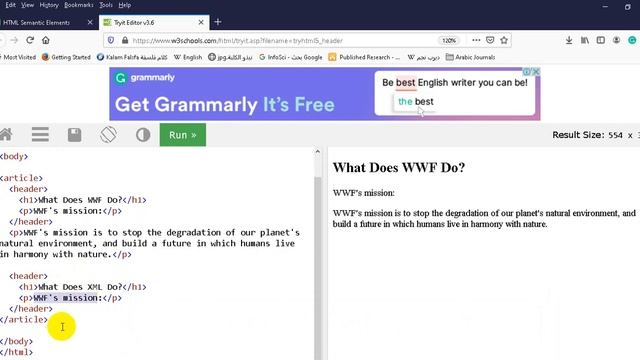Open the InfoSci Google bookmark
The width and height of the screenshot is (640, 360).
pyautogui.click(x=291, y=57)
